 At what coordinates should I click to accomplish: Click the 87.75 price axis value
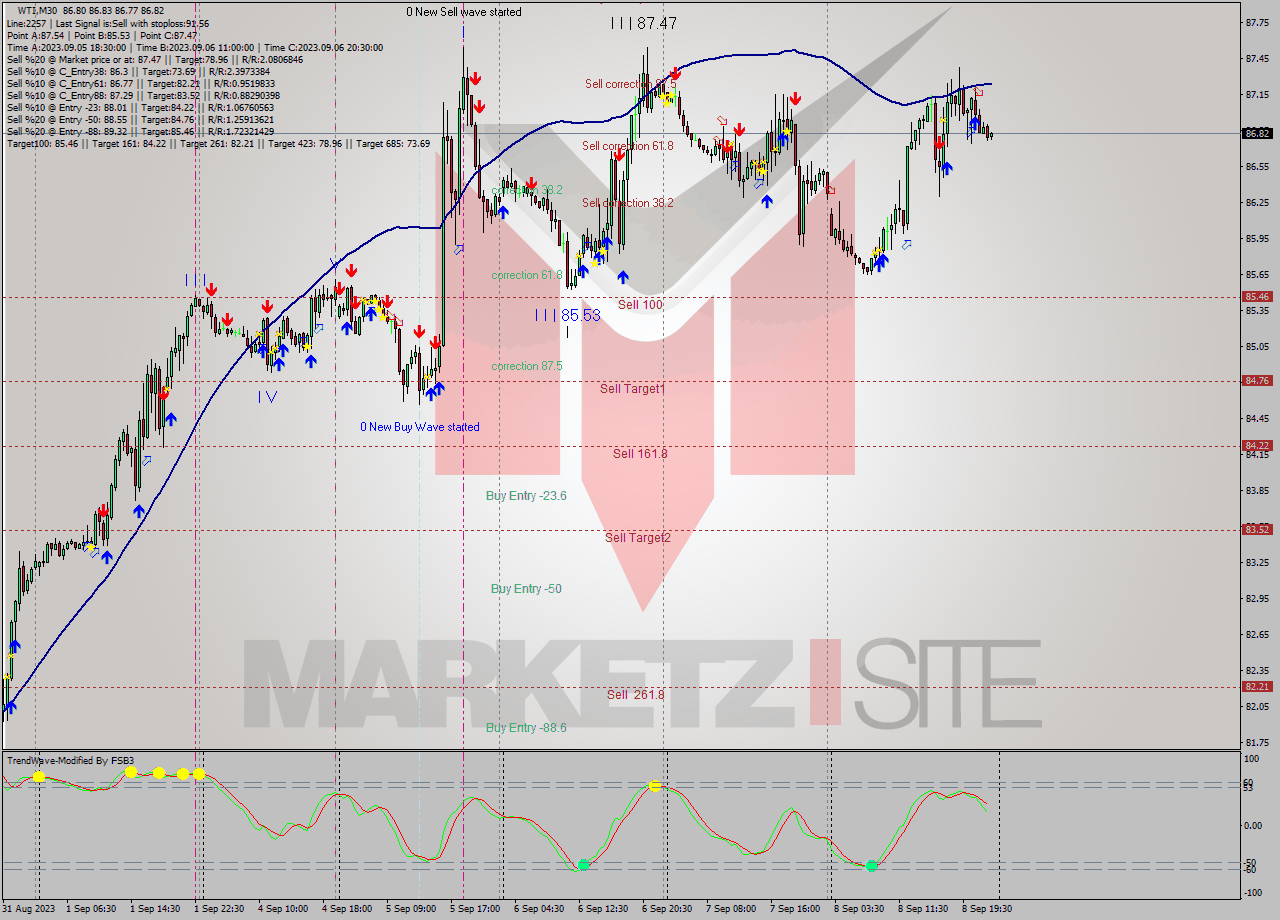(x=1257, y=22)
